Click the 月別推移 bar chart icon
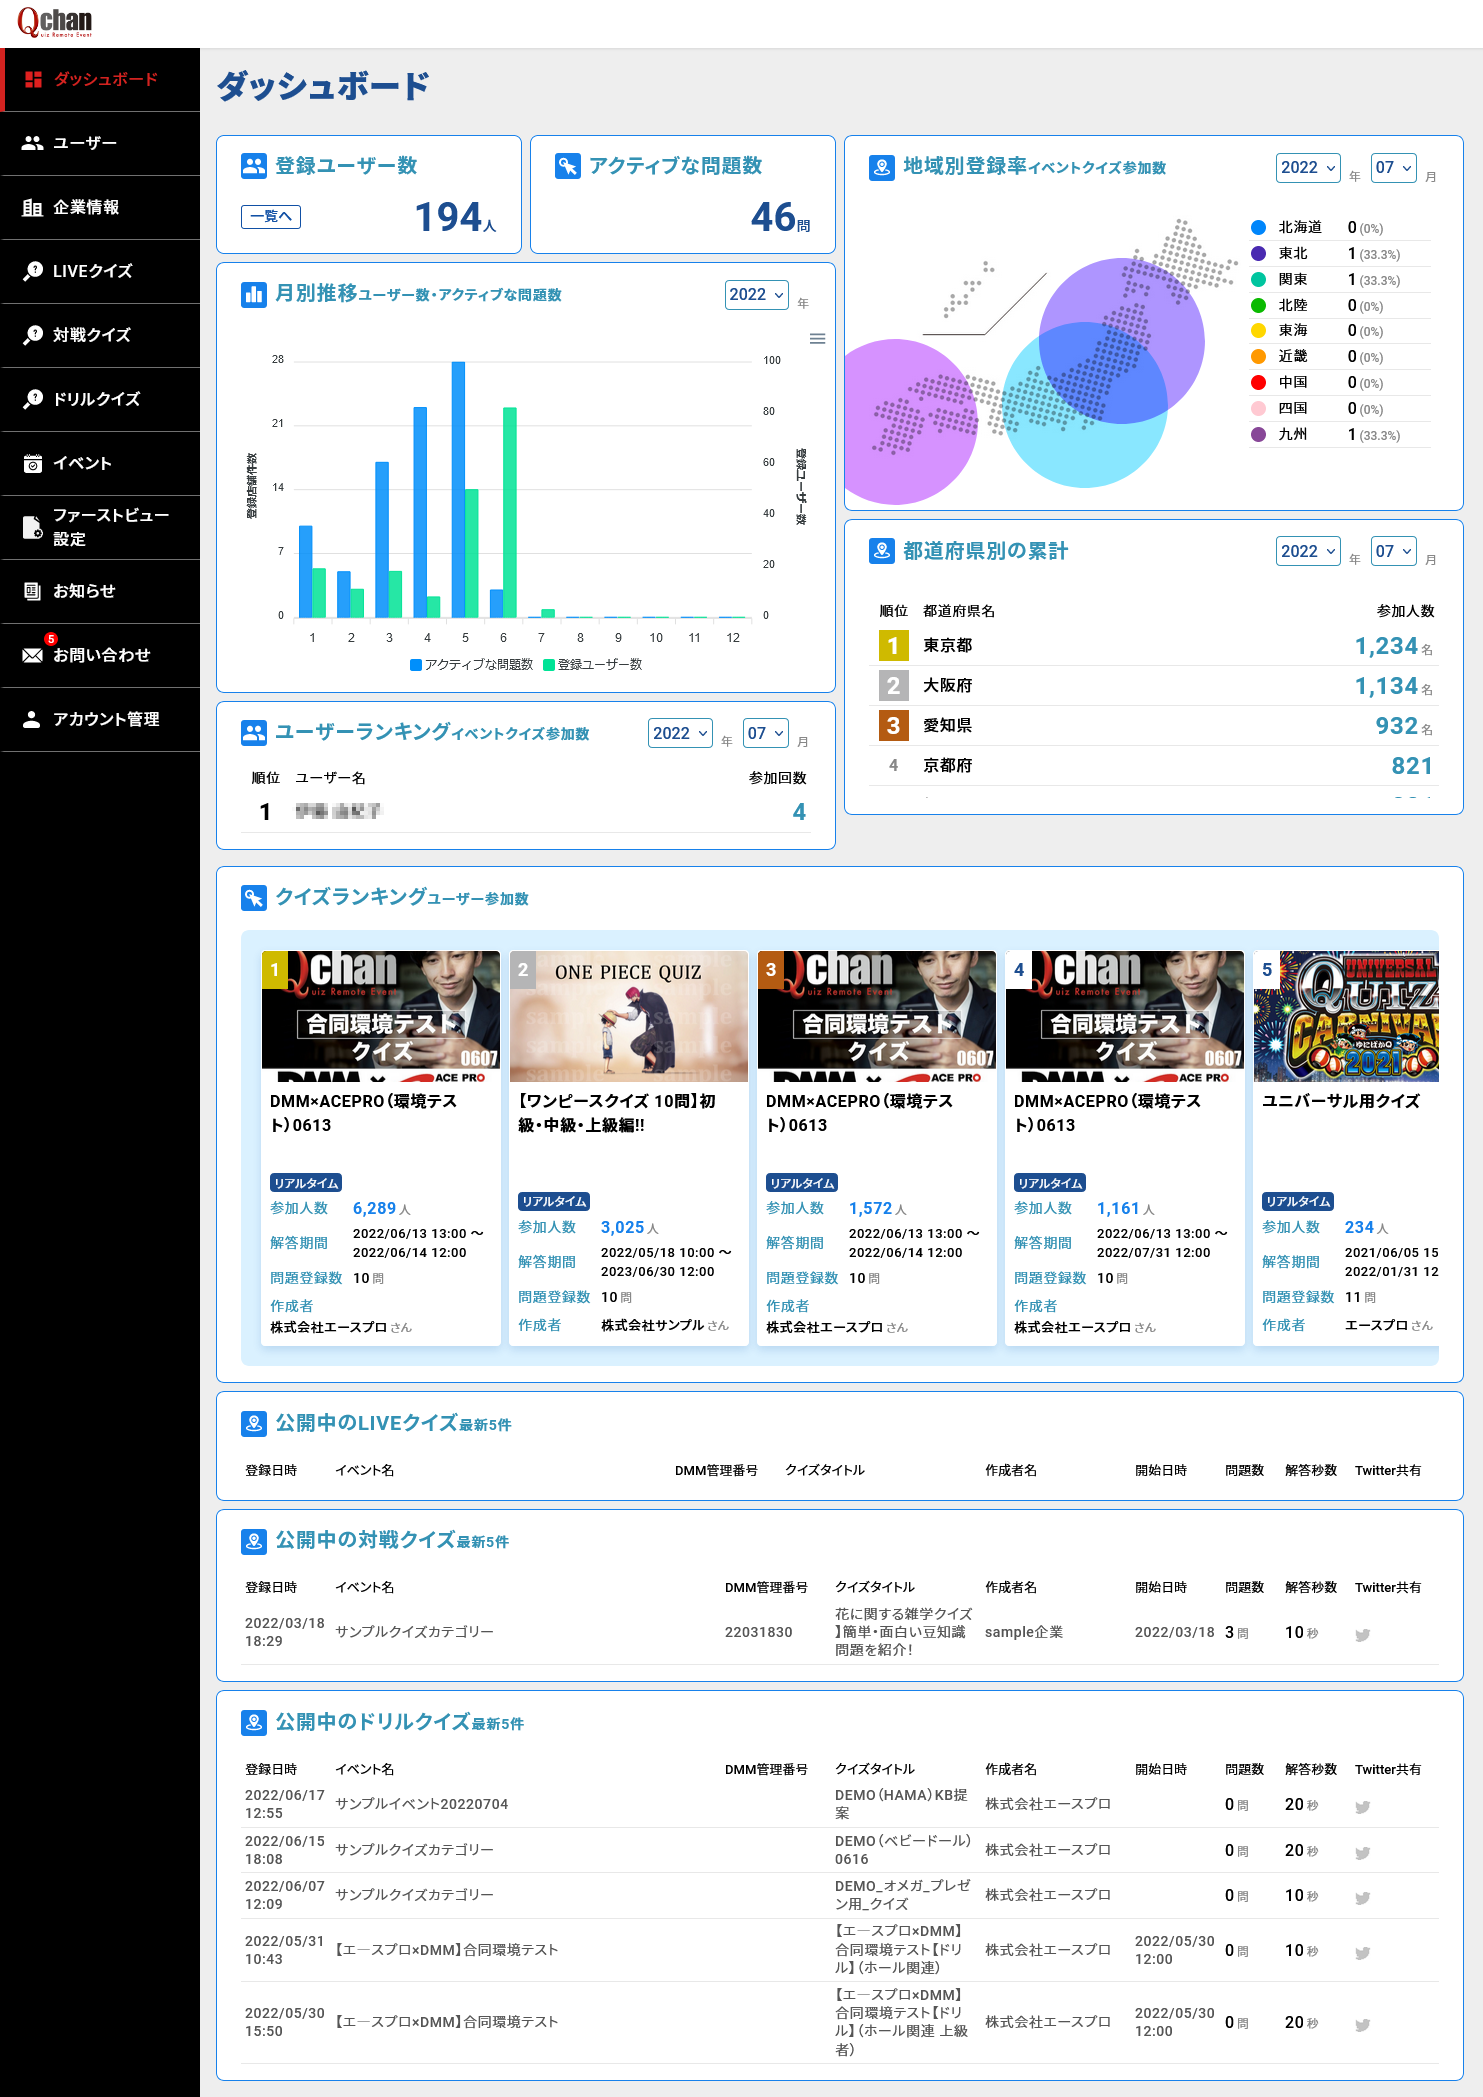Image resolution: width=1483 pixels, height=2097 pixels. pos(254,294)
